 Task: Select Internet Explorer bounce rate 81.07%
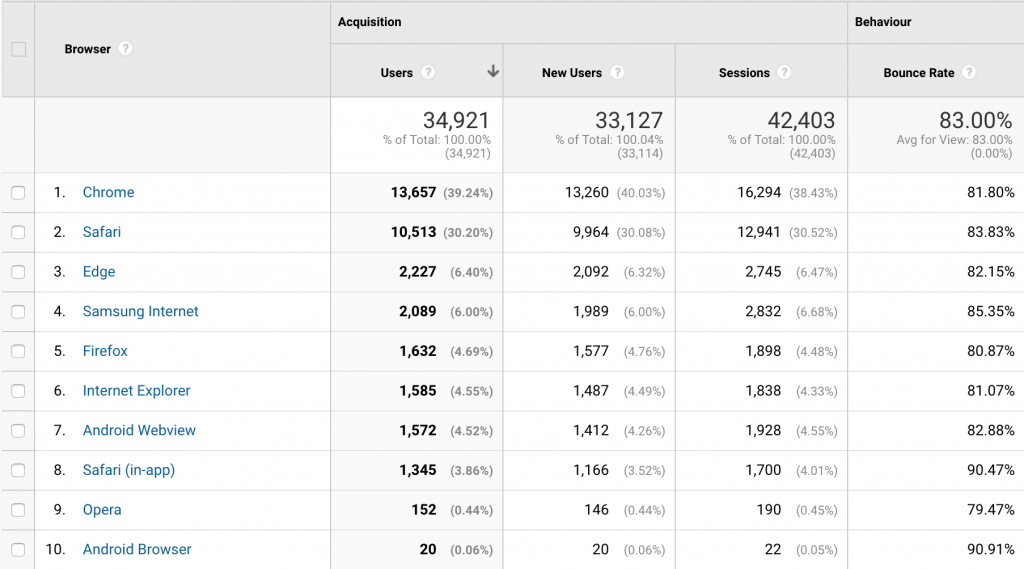click(991, 391)
